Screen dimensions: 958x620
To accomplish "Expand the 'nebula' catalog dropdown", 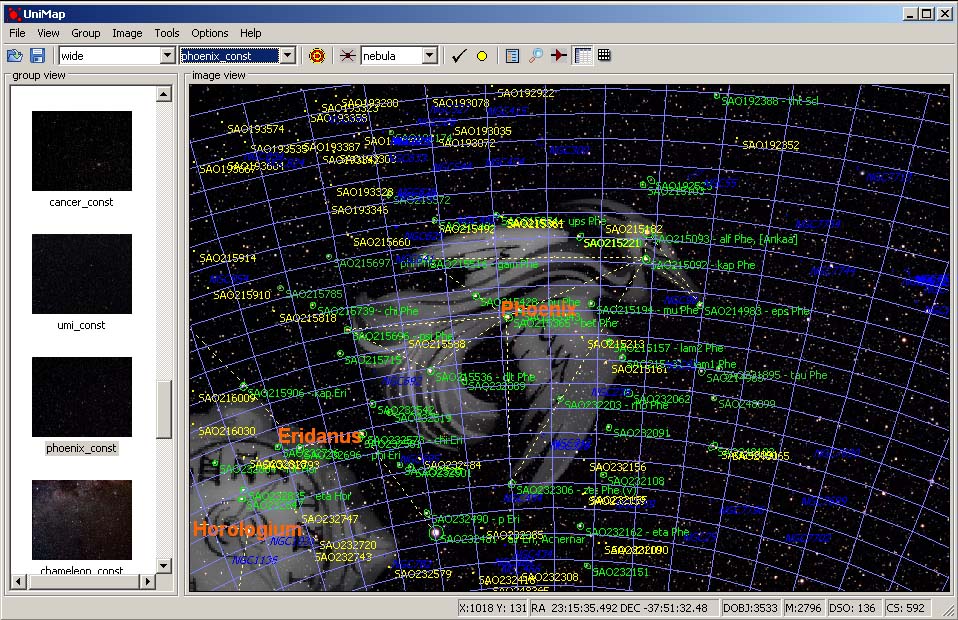I will coord(430,56).
